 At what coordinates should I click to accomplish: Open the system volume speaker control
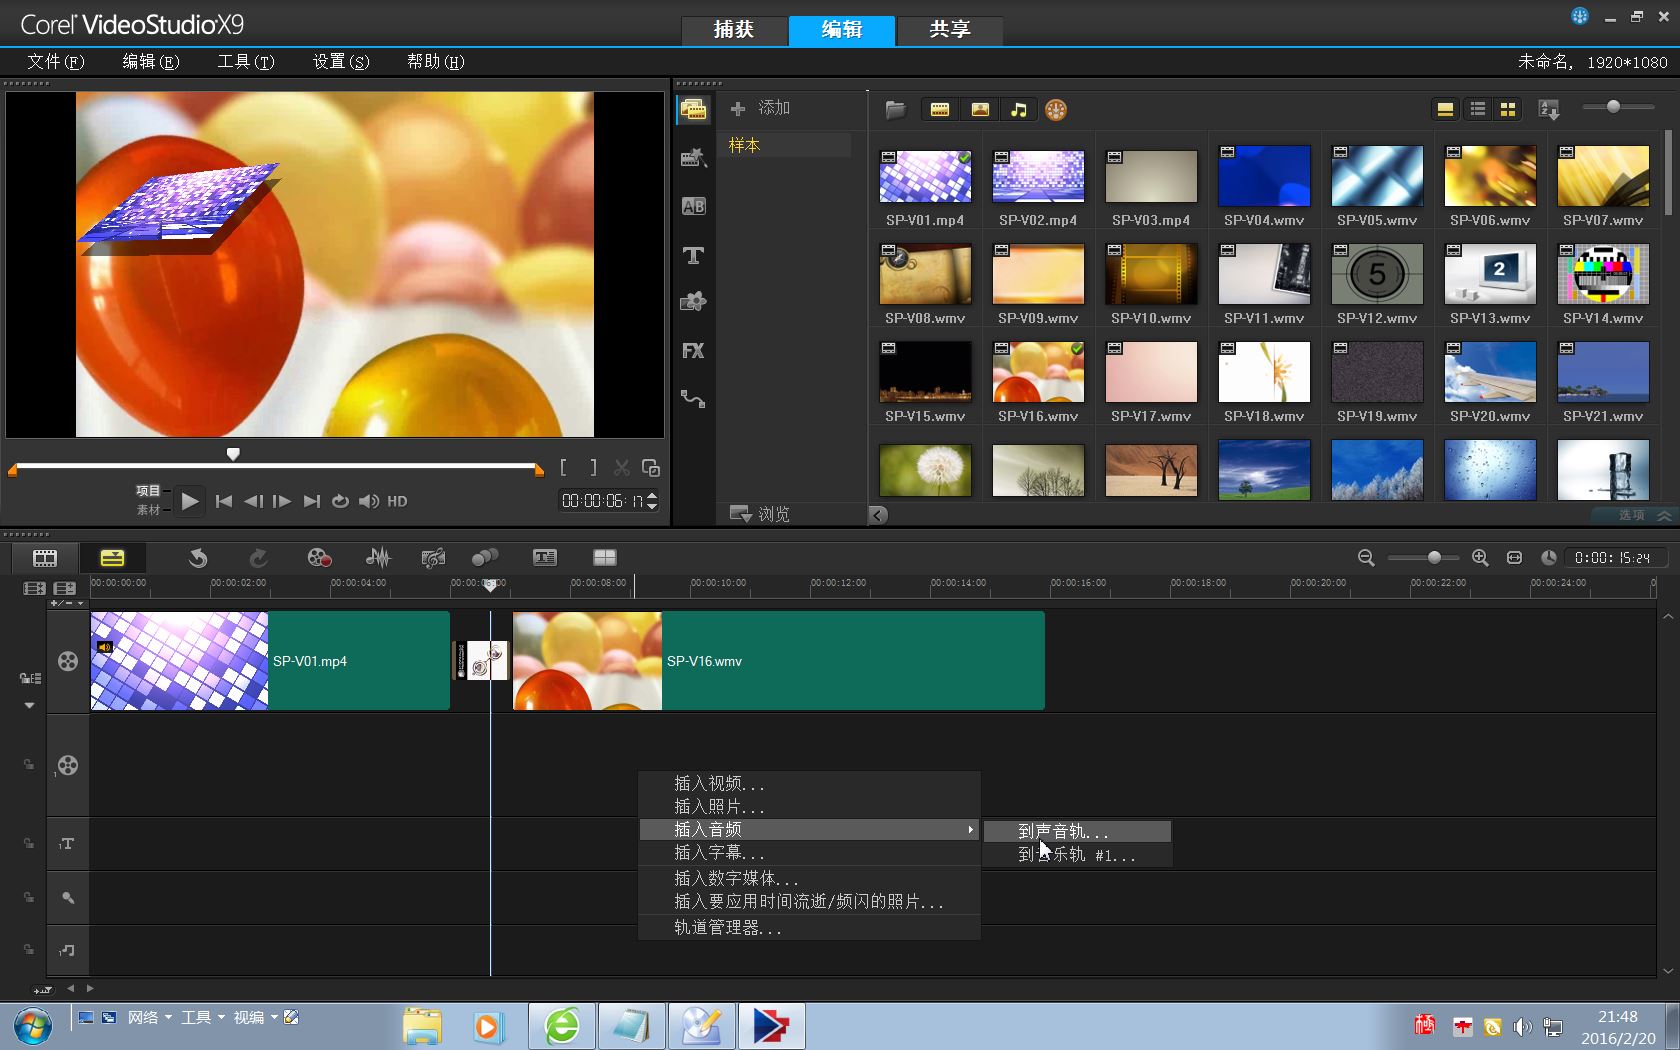(369, 501)
